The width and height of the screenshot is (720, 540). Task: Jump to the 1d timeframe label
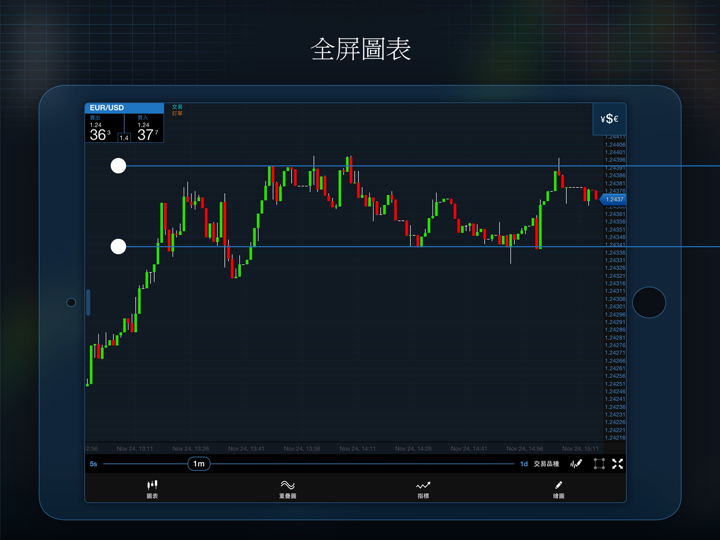click(523, 464)
